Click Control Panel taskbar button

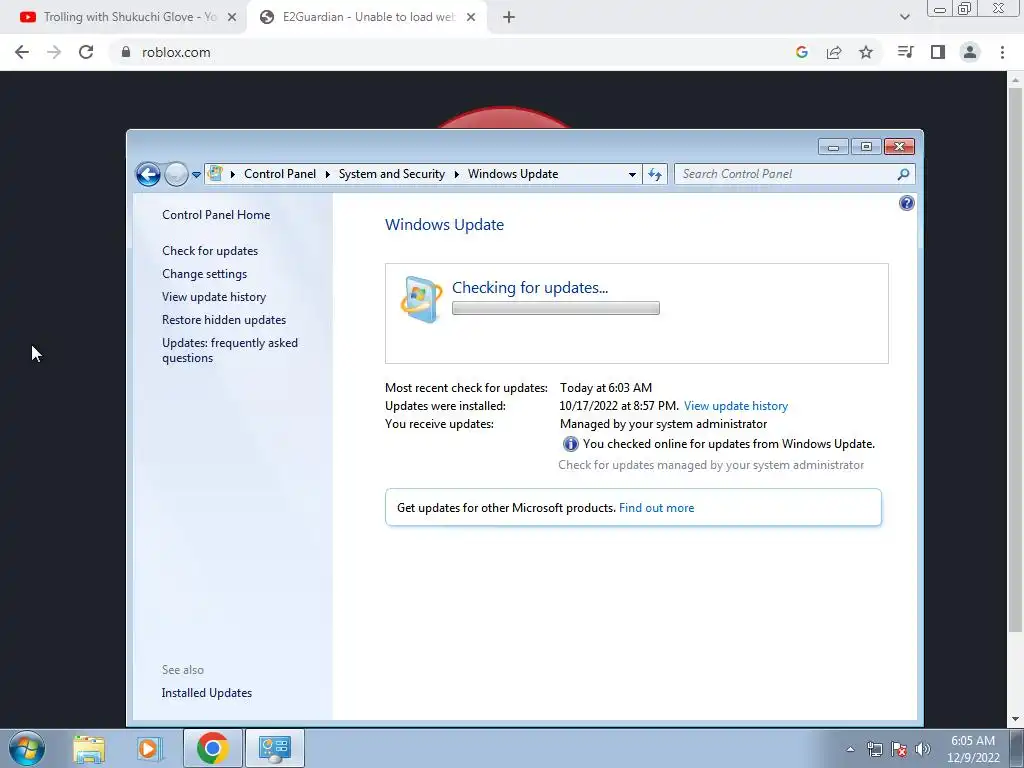click(274, 748)
